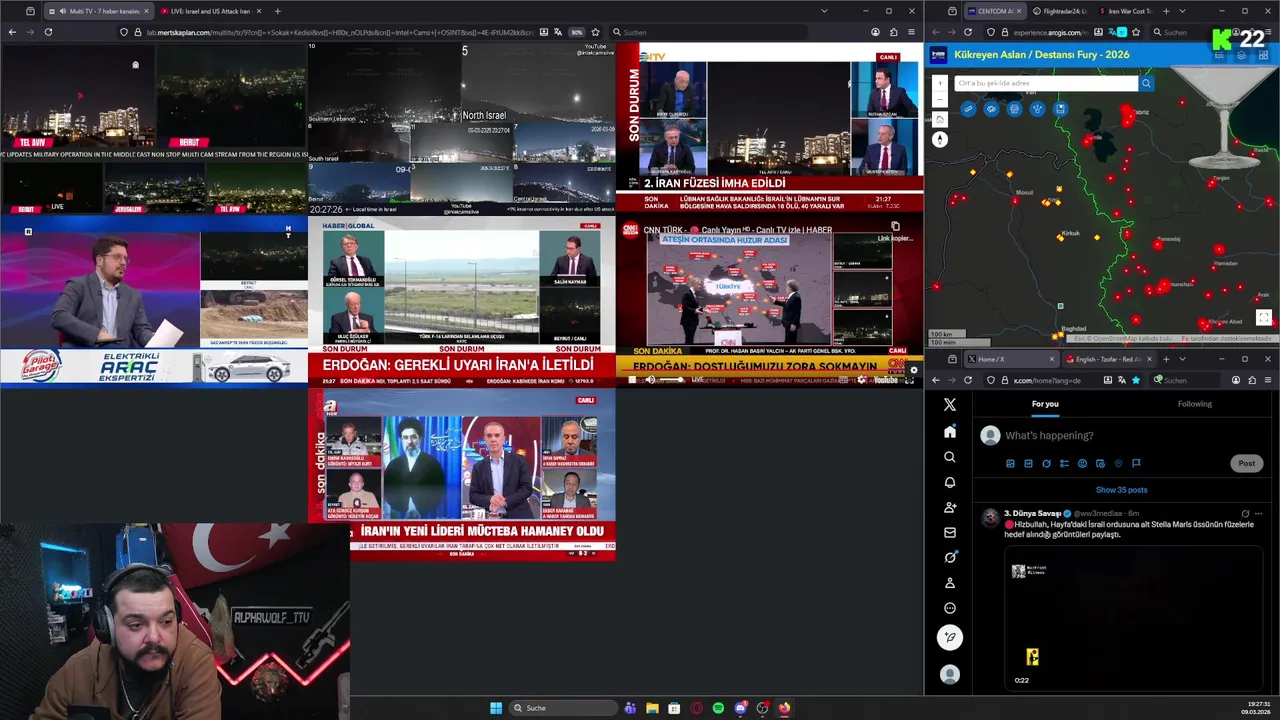Open CNN Türk YouTube player settings gear
The width and height of the screenshot is (1280, 720).
point(861,380)
